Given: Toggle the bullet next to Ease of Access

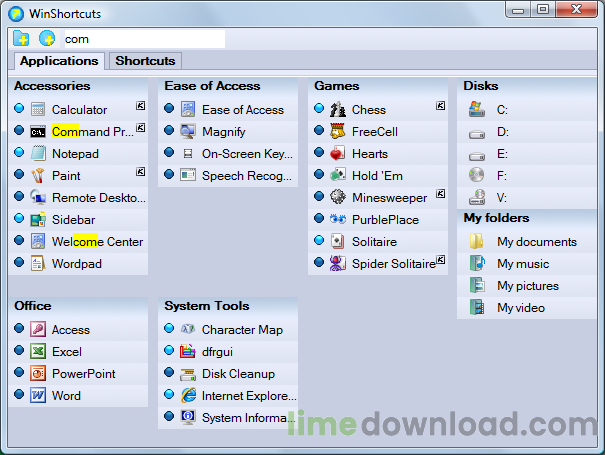Looking at the screenshot, I should [x=169, y=108].
